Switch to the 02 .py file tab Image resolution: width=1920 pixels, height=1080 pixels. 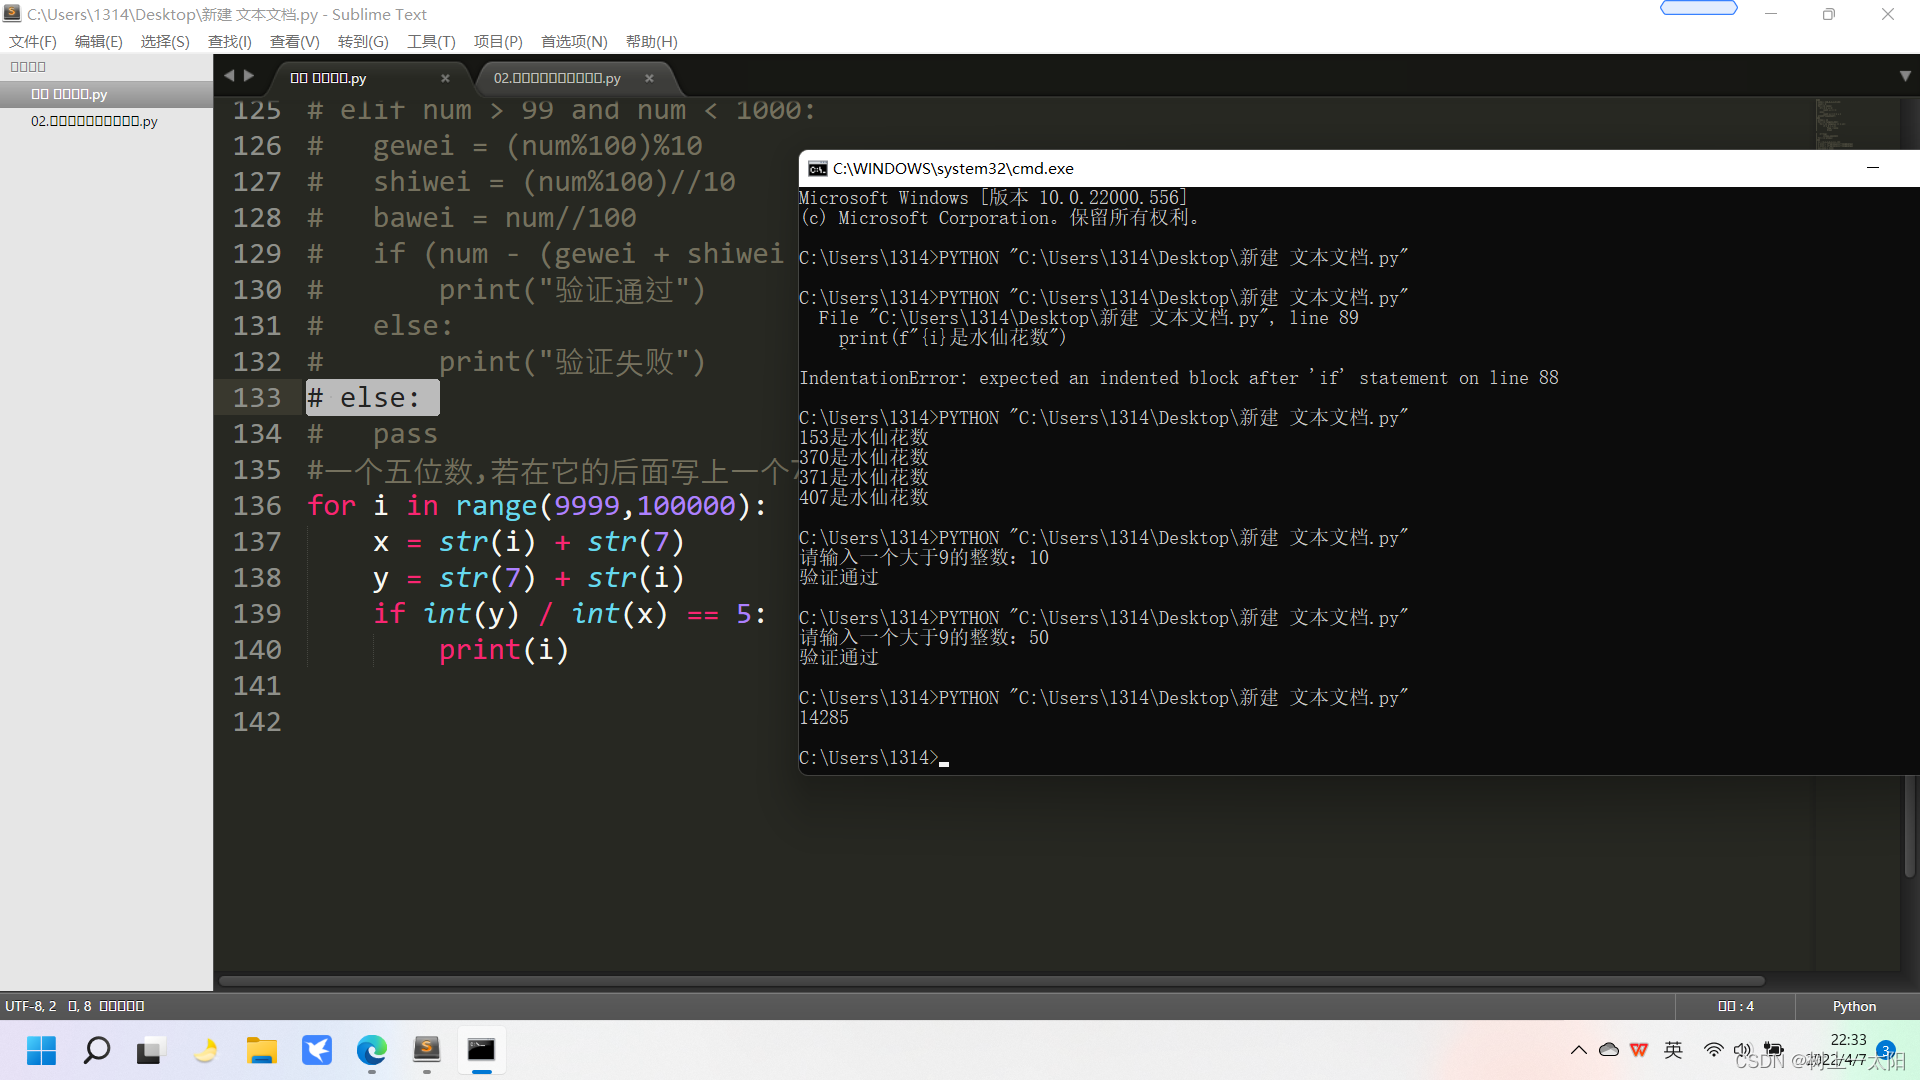click(557, 78)
